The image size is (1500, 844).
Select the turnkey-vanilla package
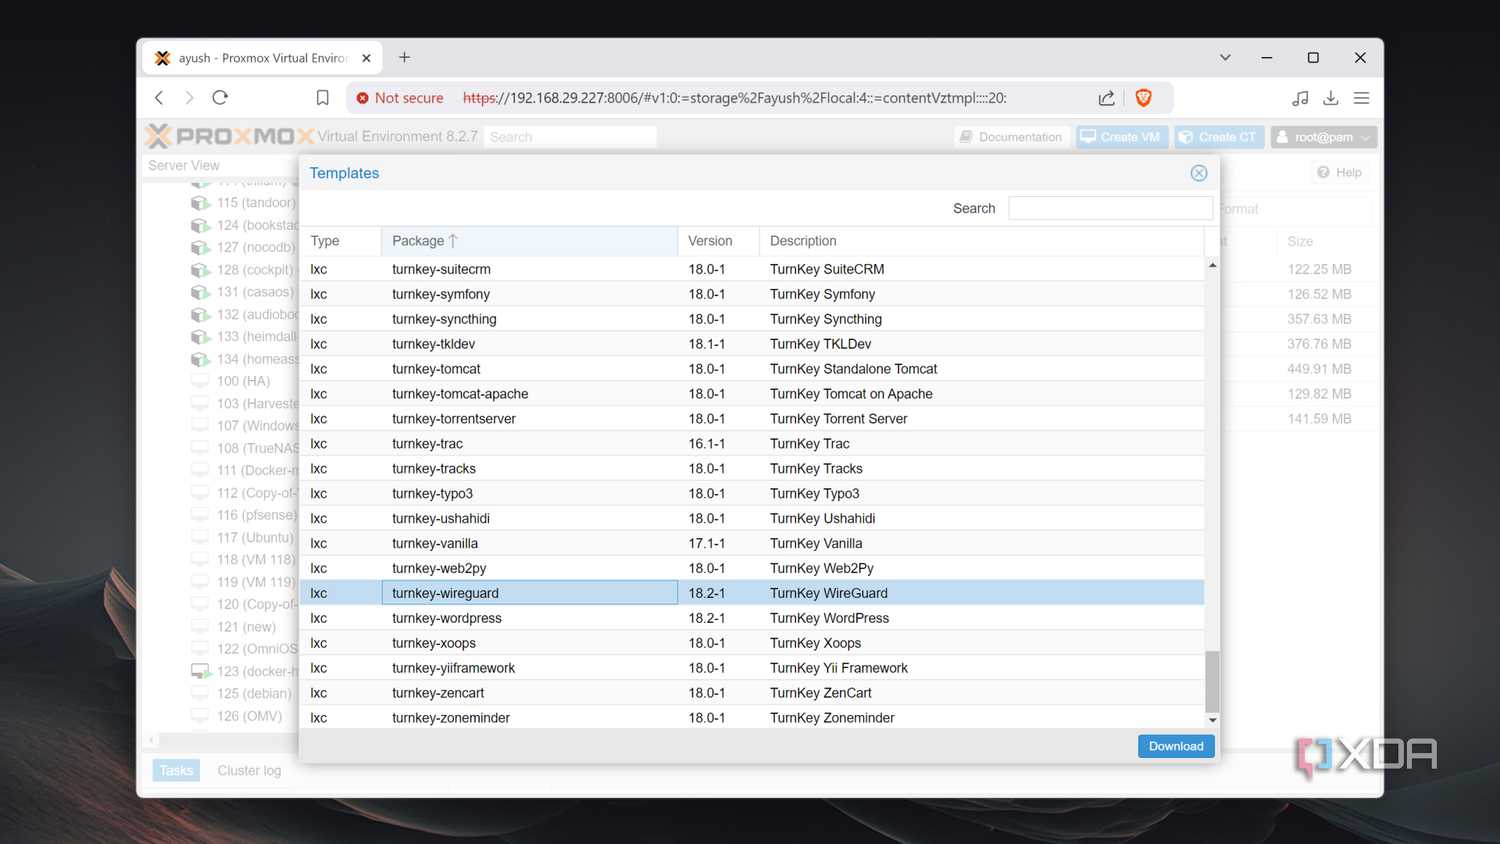(x=435, y=544)
